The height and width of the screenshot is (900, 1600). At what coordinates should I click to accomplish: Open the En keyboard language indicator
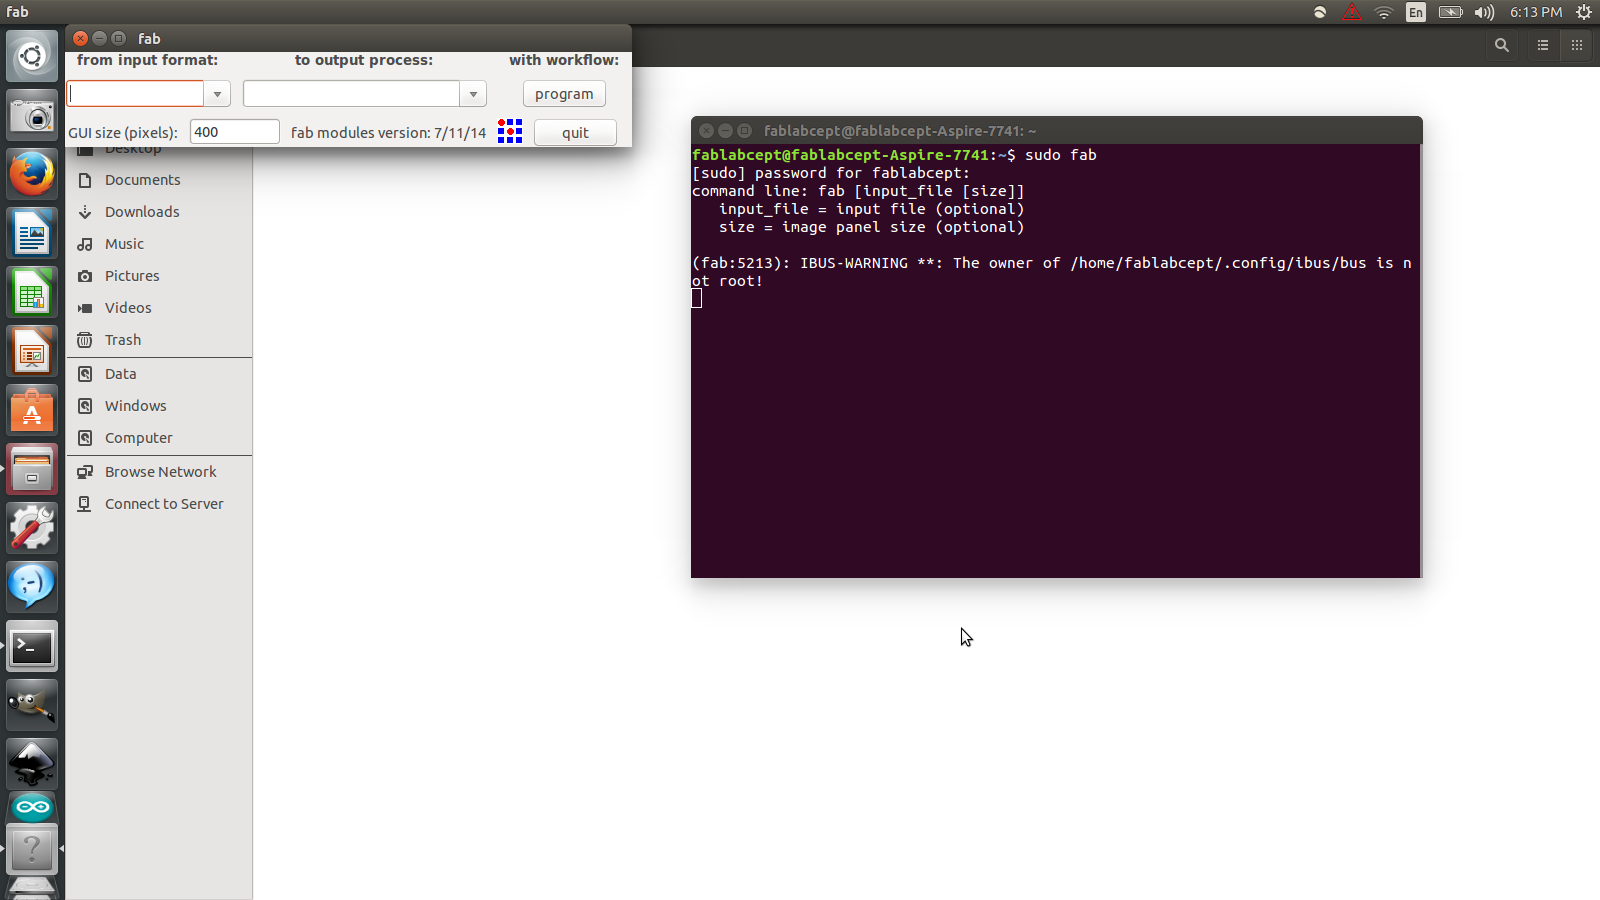pyautogui.click(x=1416, y=12)
